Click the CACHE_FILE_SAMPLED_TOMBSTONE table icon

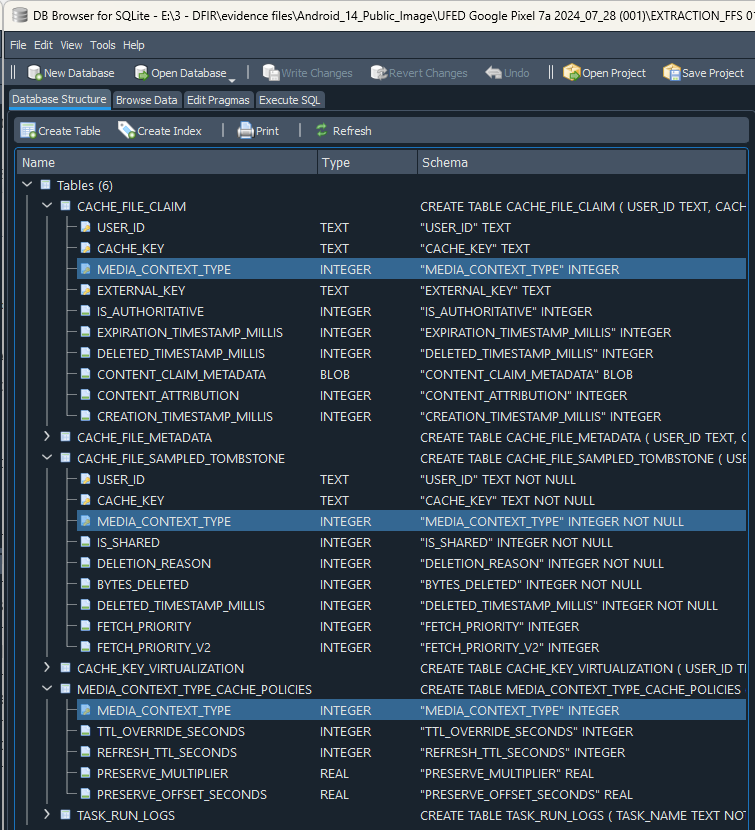click(x=65, y=458)
